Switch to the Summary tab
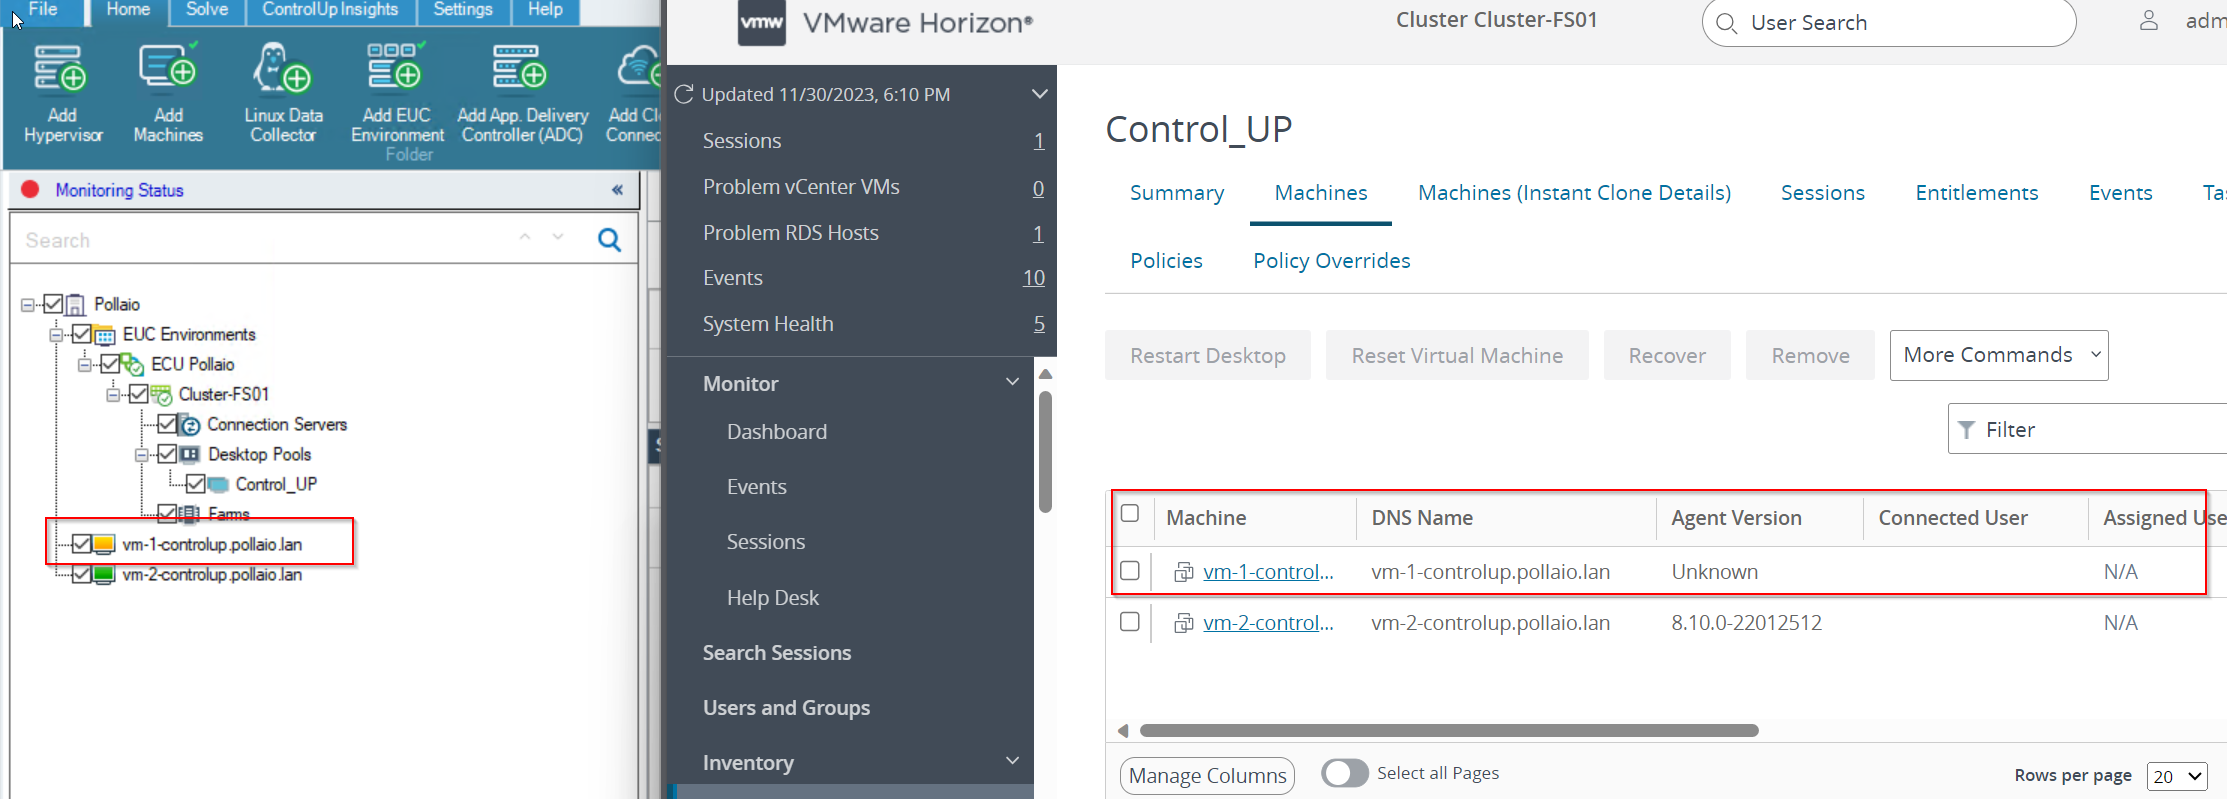This screenshot has width=2227, height=799. [x=1177, y=193]
